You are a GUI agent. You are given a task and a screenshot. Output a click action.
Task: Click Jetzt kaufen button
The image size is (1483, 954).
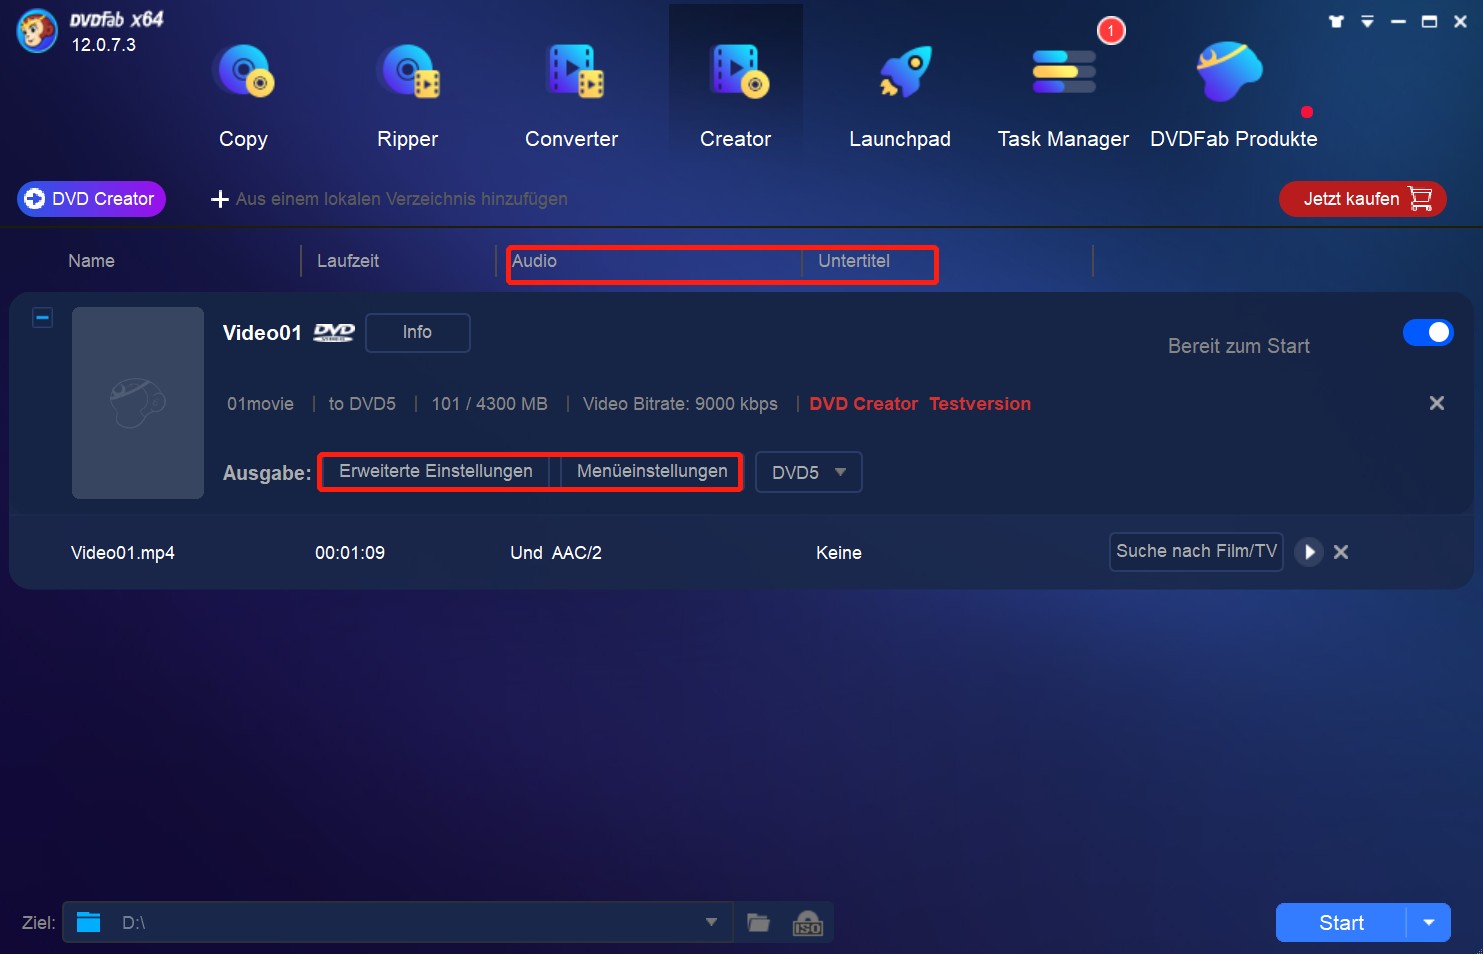[x=1363, y=199]
